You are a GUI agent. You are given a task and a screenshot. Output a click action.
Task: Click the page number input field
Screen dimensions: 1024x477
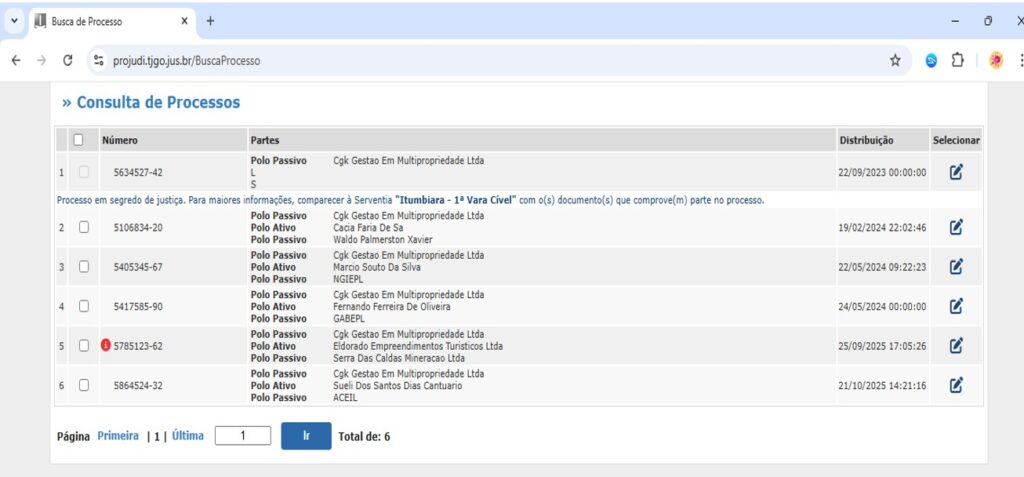[243, 436]
